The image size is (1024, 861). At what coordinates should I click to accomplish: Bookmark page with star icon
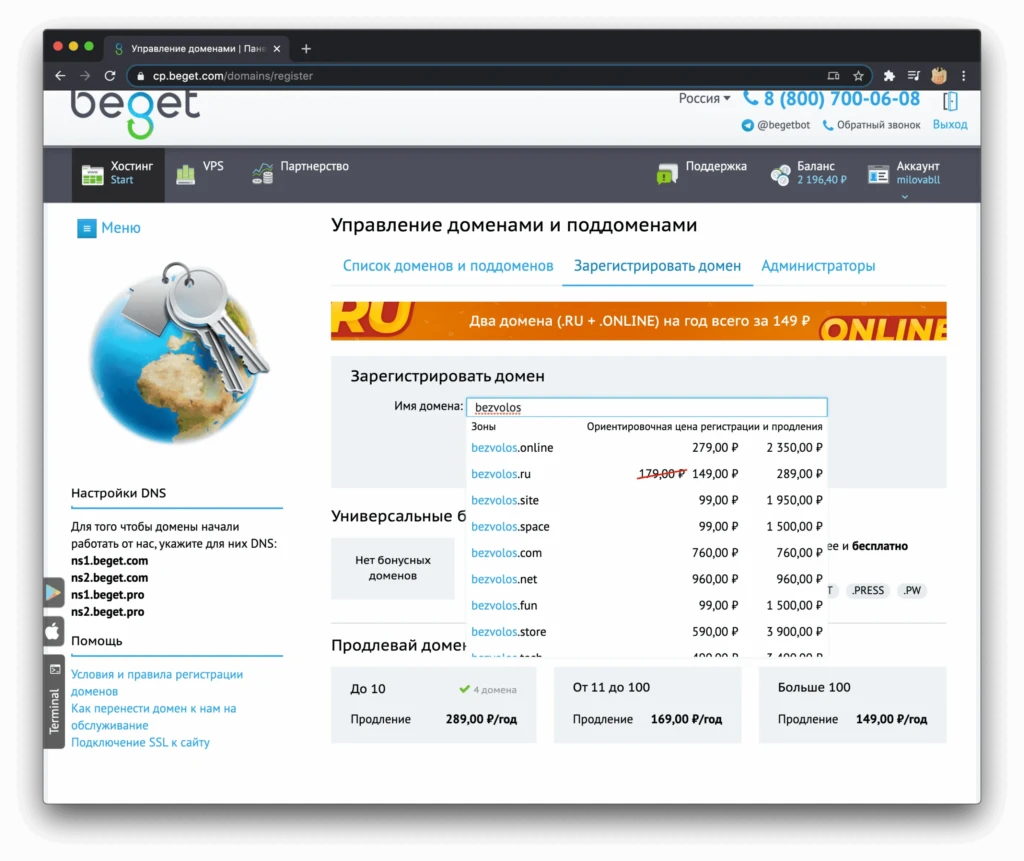pyautogui.click(x=858, y=76)
